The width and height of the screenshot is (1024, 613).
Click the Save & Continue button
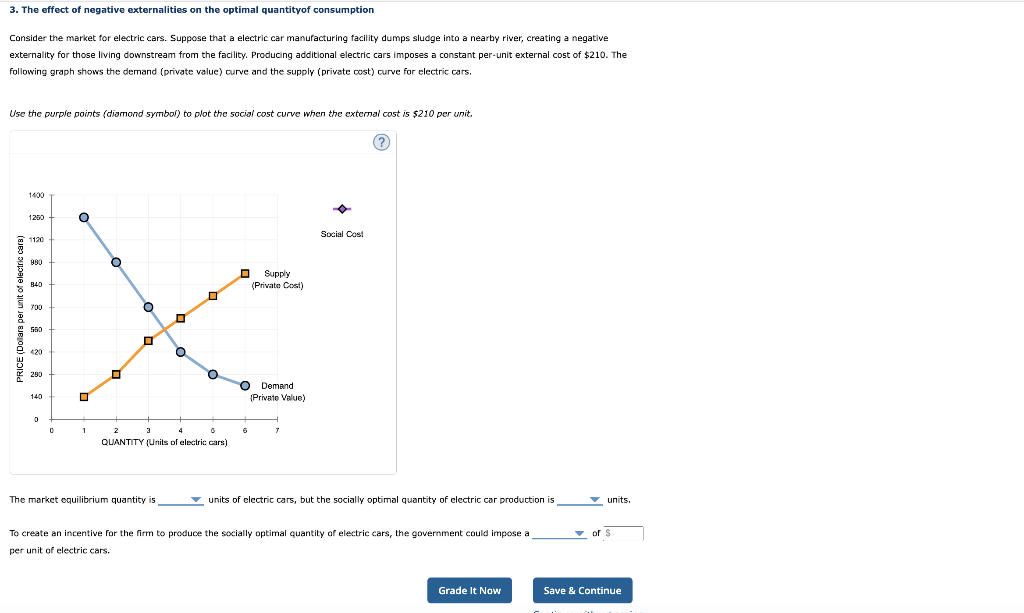click(582, 590)
